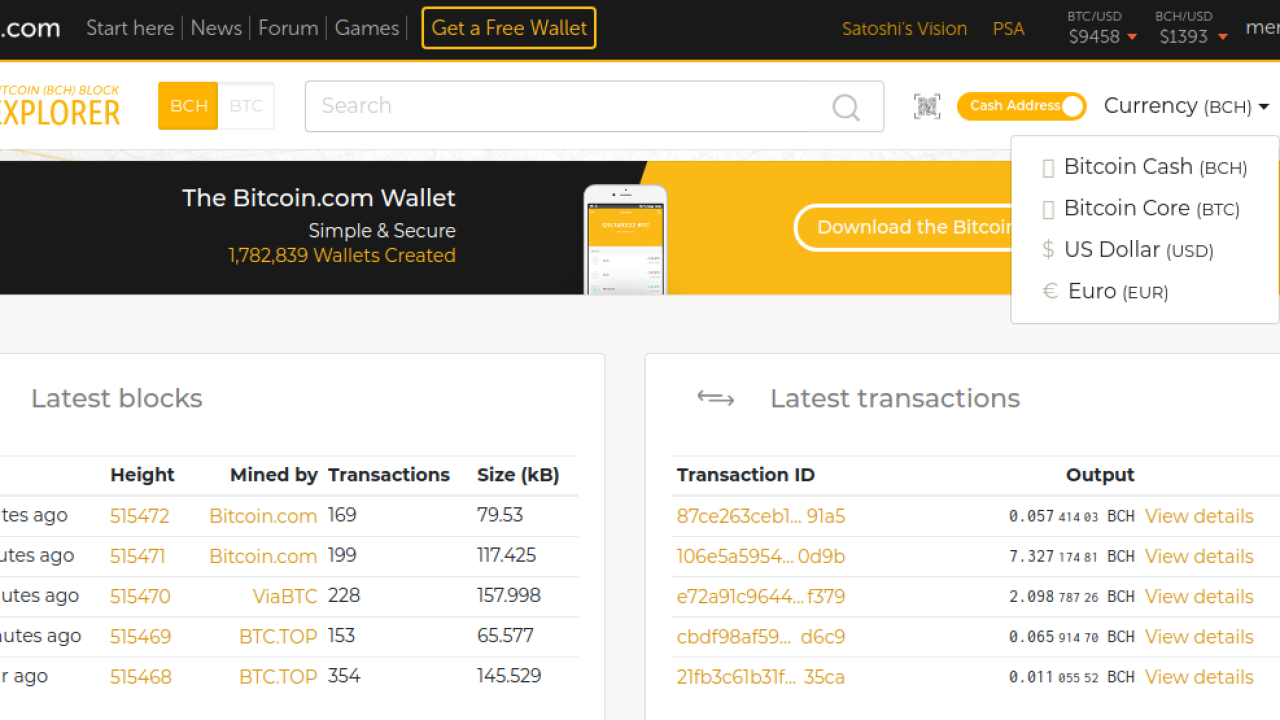The image size is (1280, 720).
Task: Toggle the Cash Address switch
Action: 1021,106
